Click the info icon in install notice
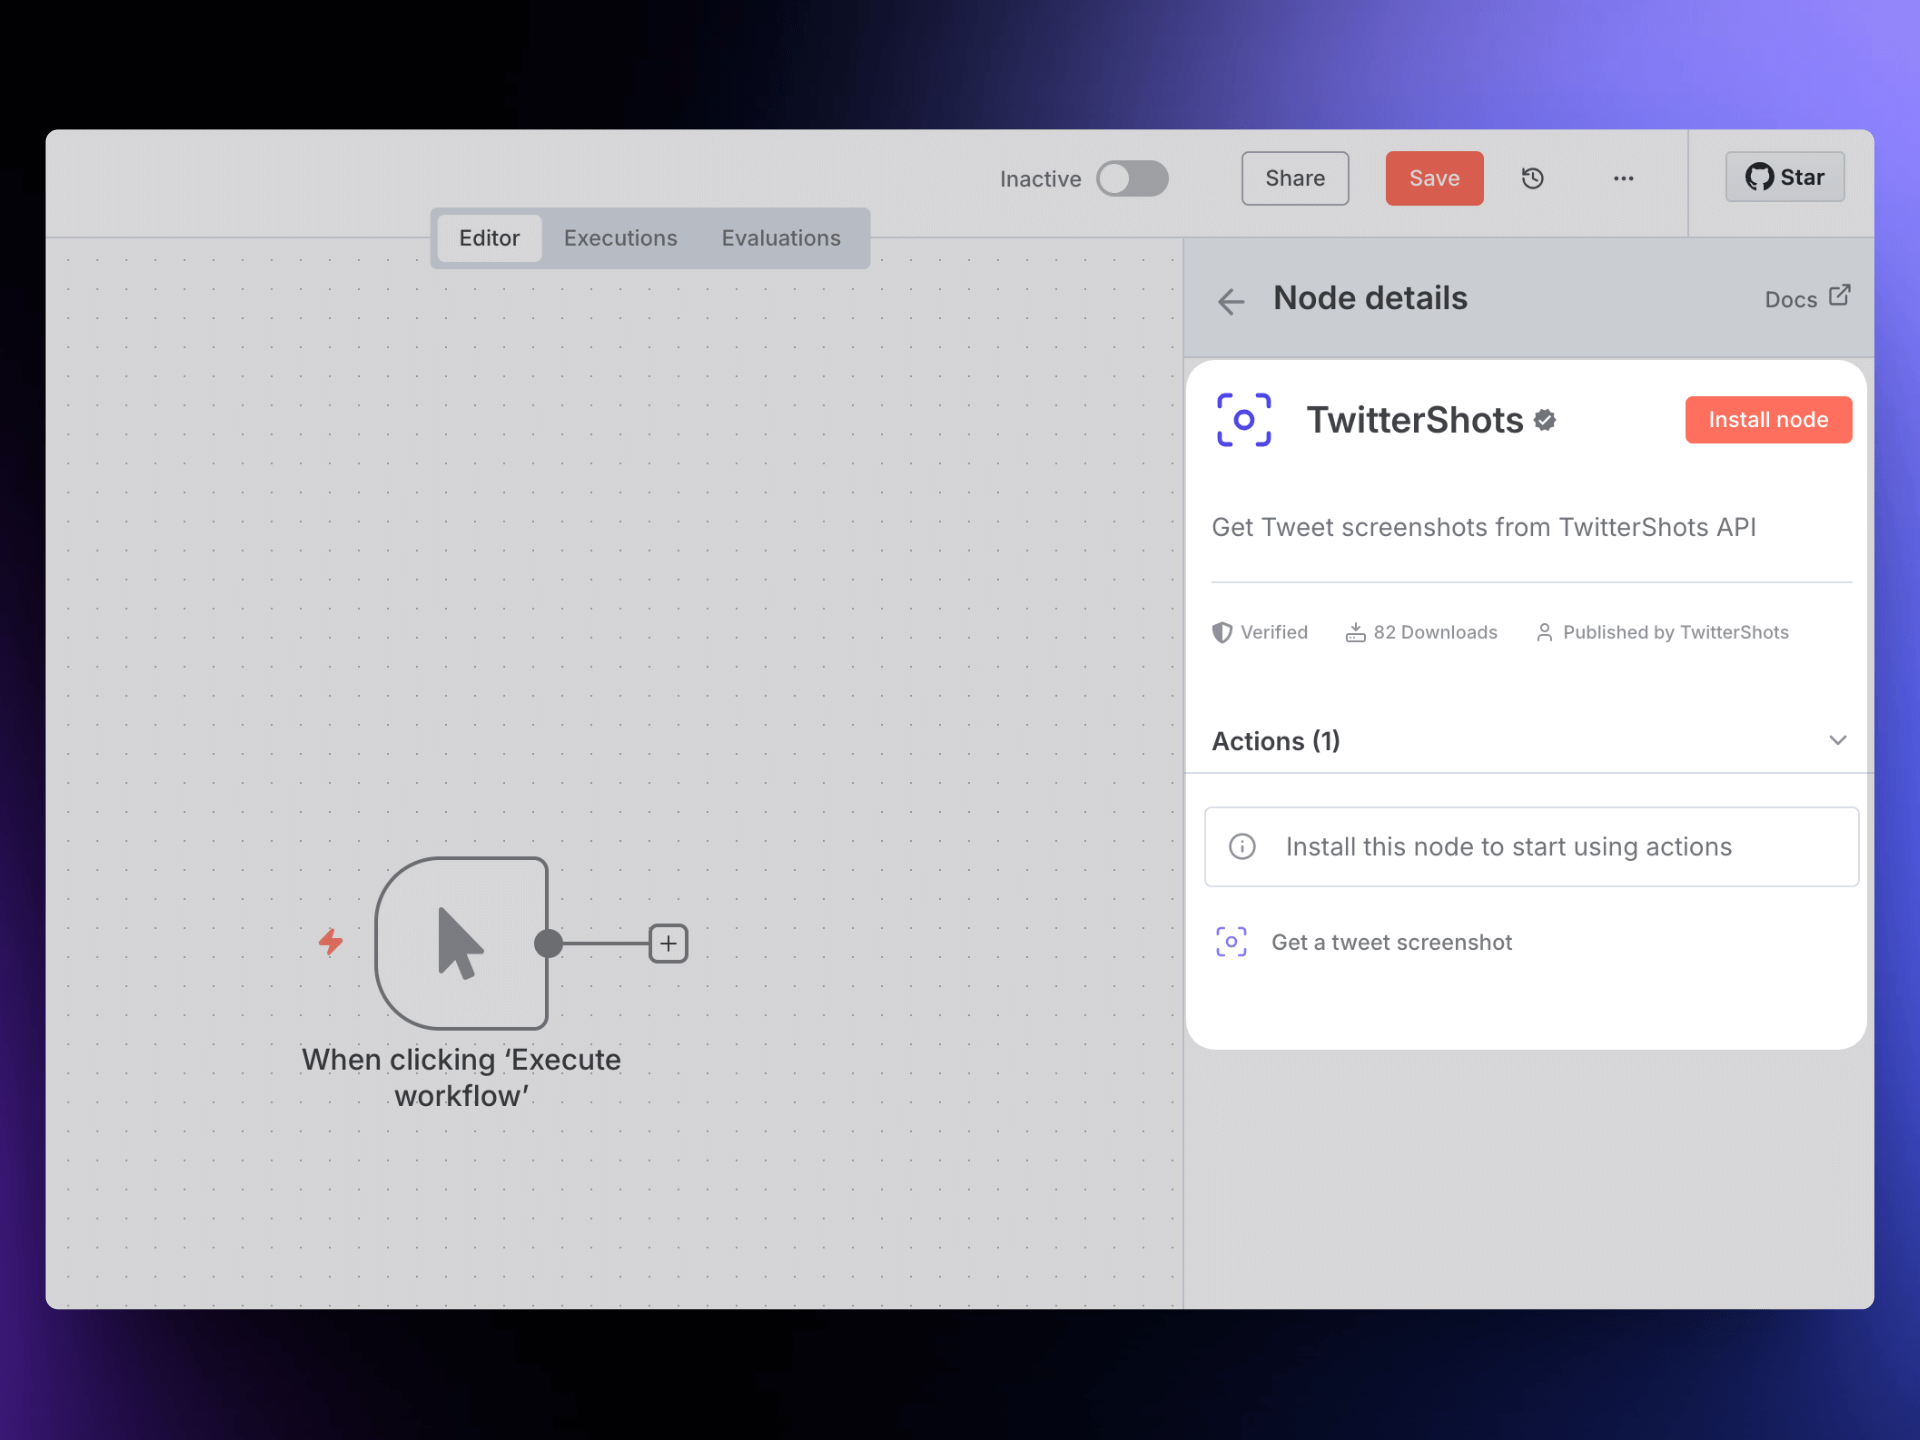 1242,847
